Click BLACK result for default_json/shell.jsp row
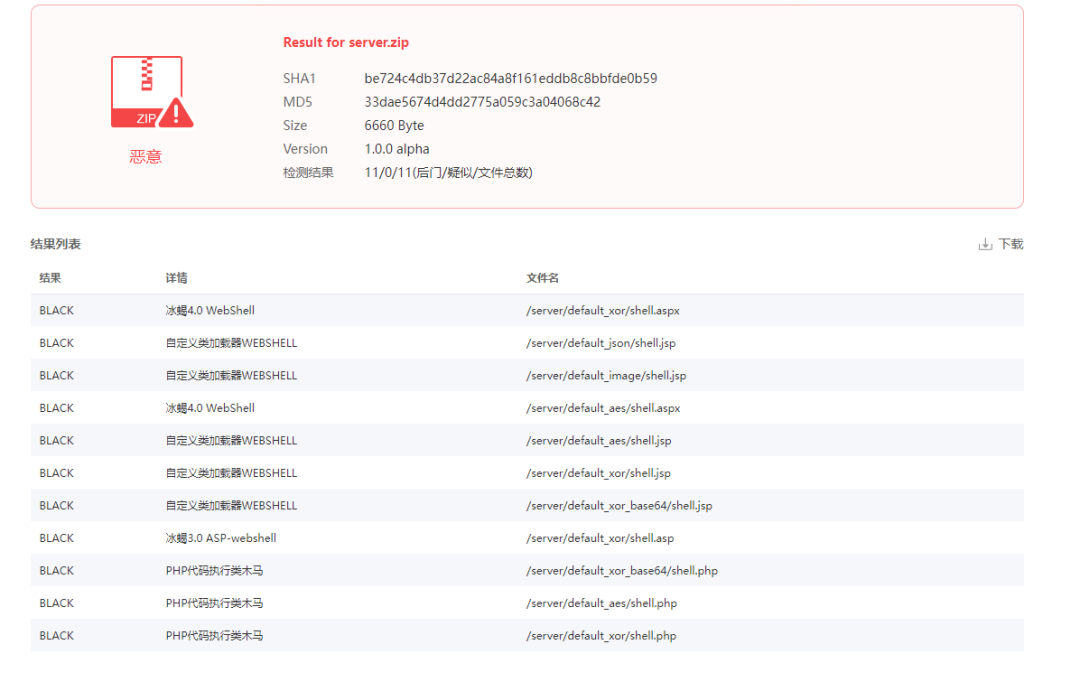Viewport: 1080px width, 682px height. pos(56,343)
